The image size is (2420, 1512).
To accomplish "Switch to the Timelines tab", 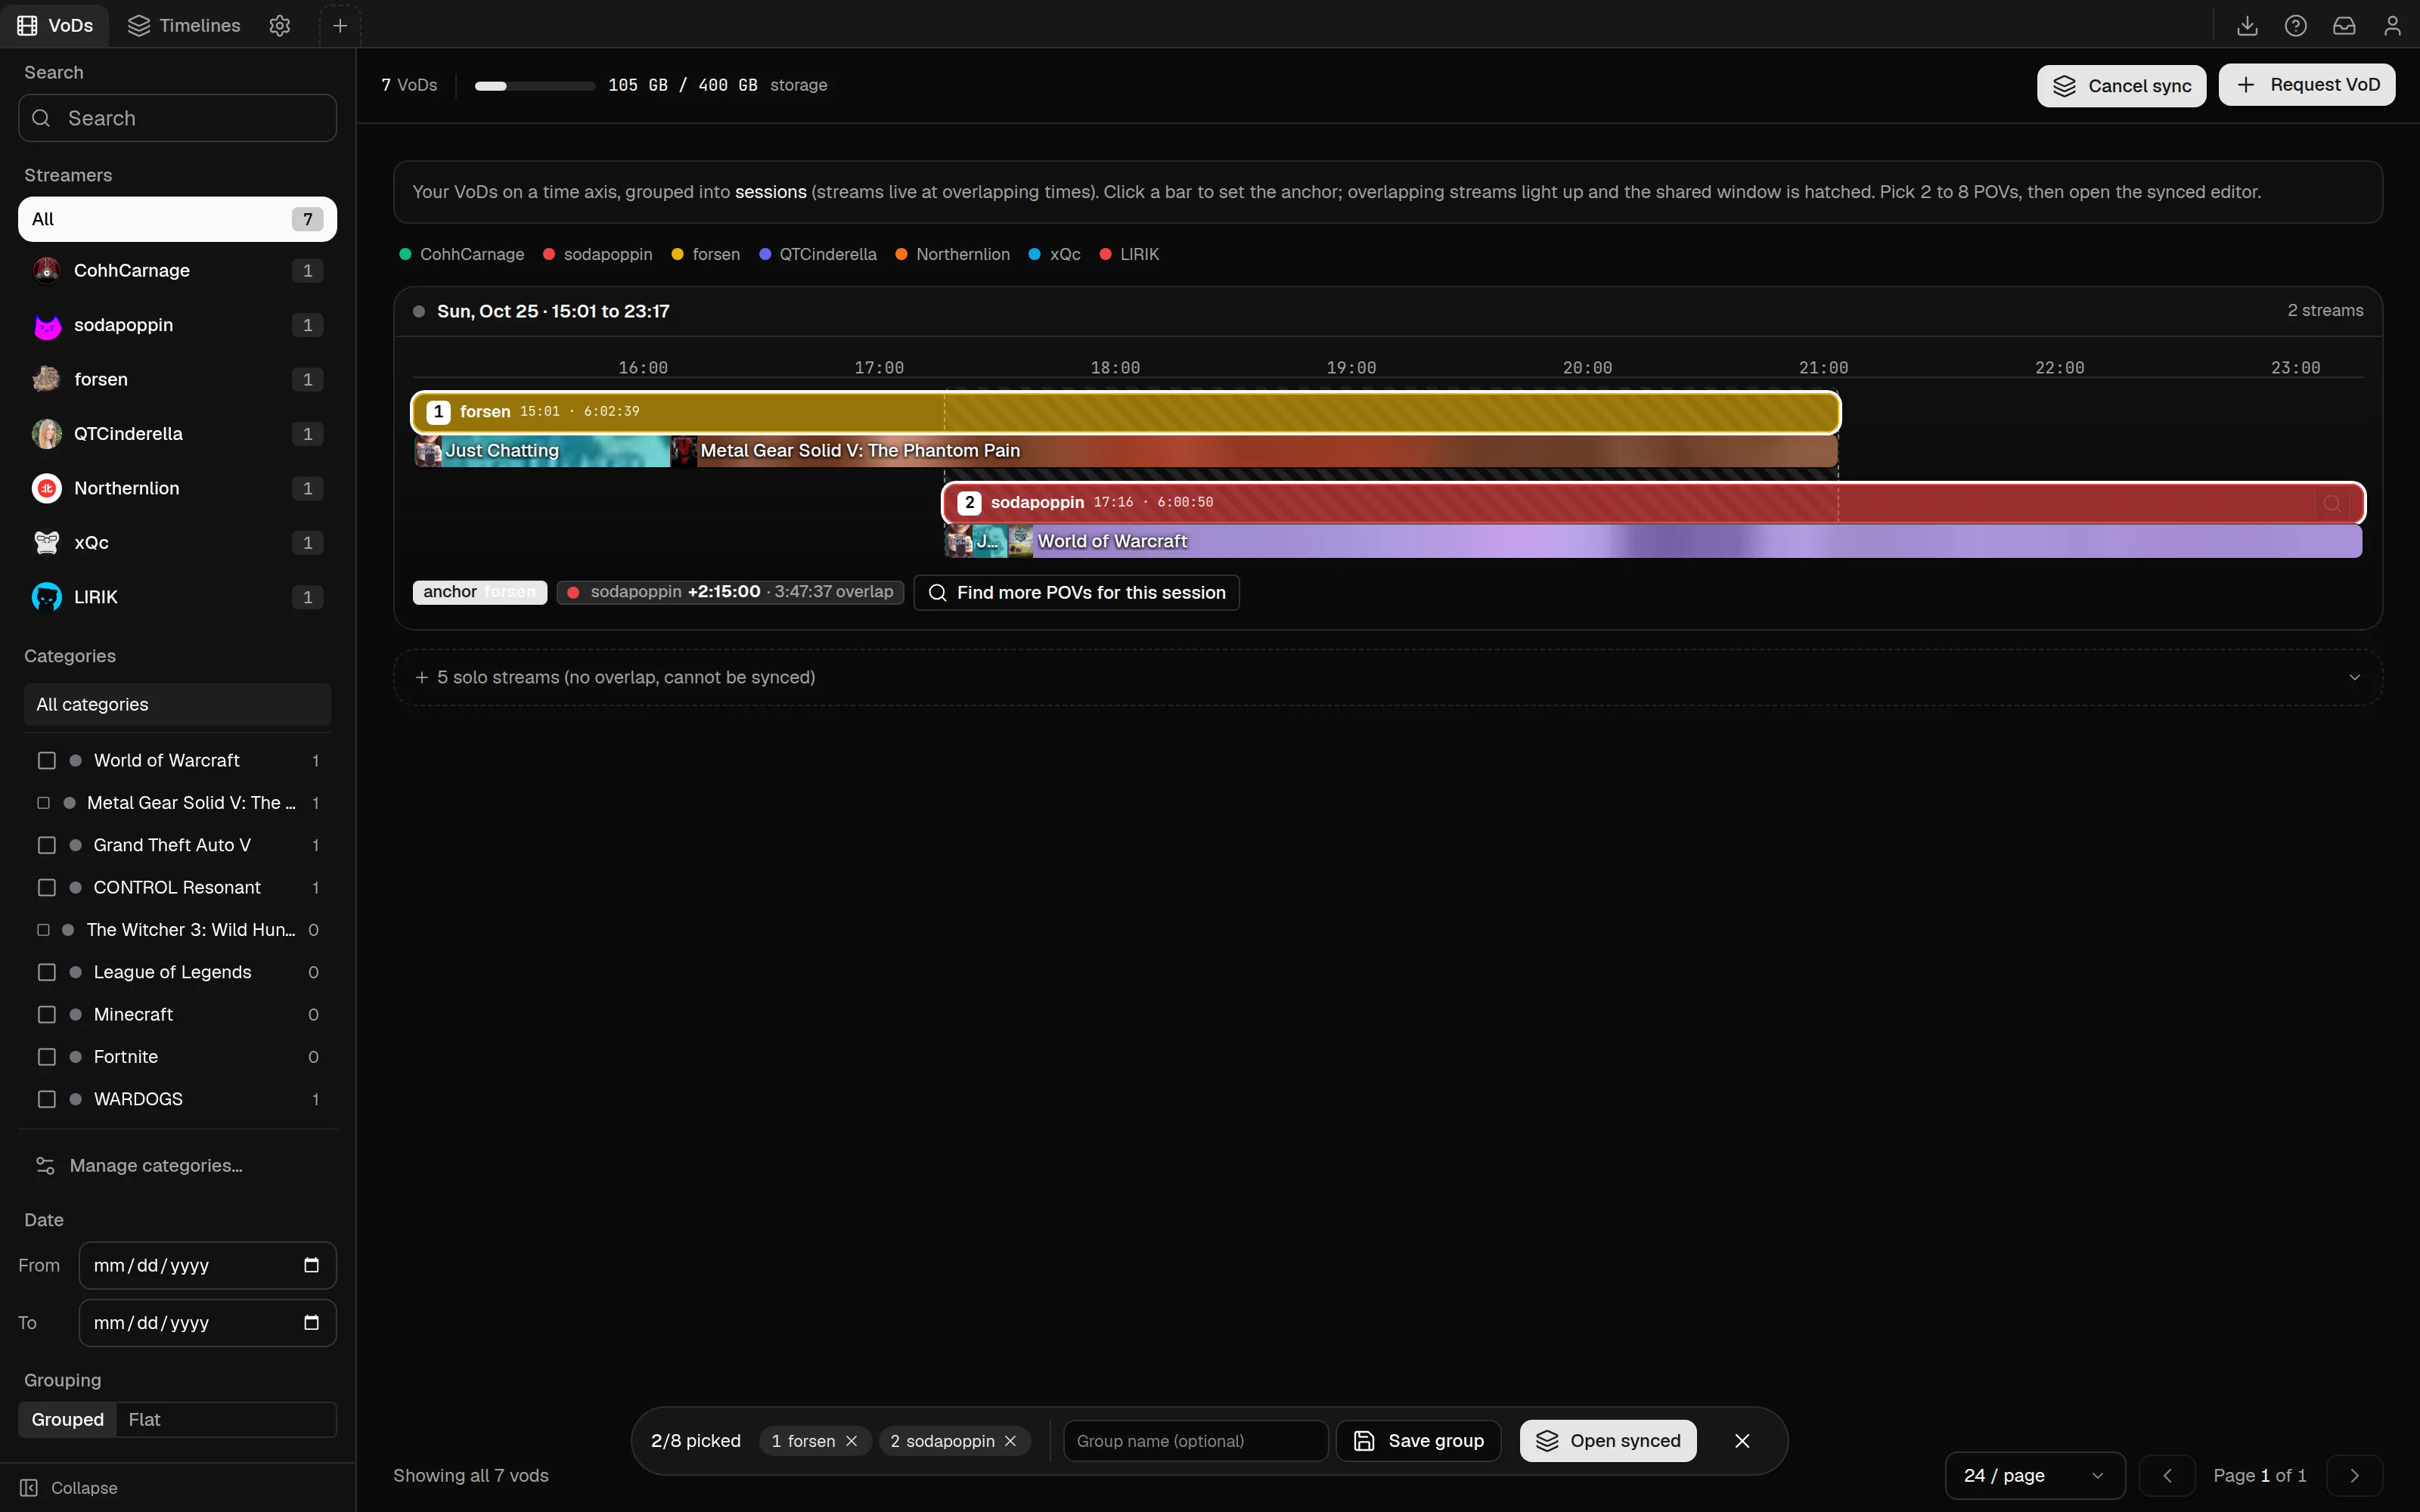I will [185, 25].
